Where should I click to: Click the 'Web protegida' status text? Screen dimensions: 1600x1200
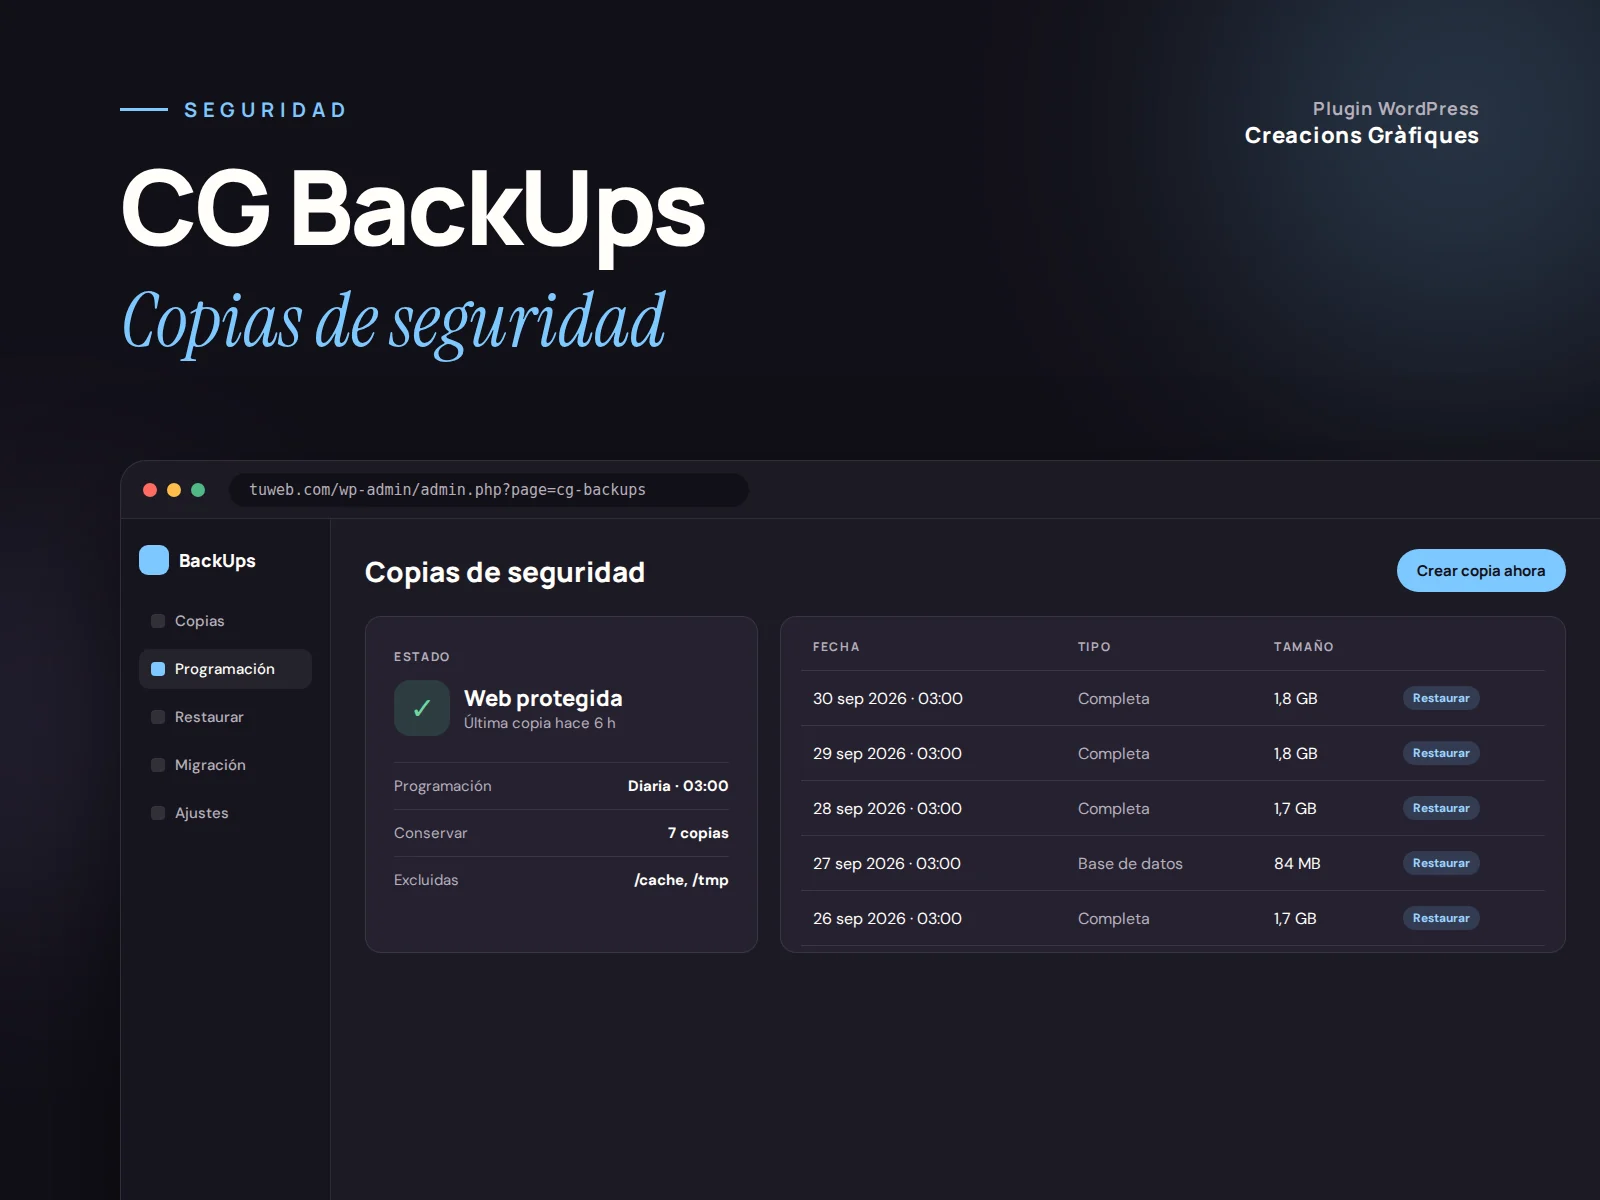click(x=543, y=698)
